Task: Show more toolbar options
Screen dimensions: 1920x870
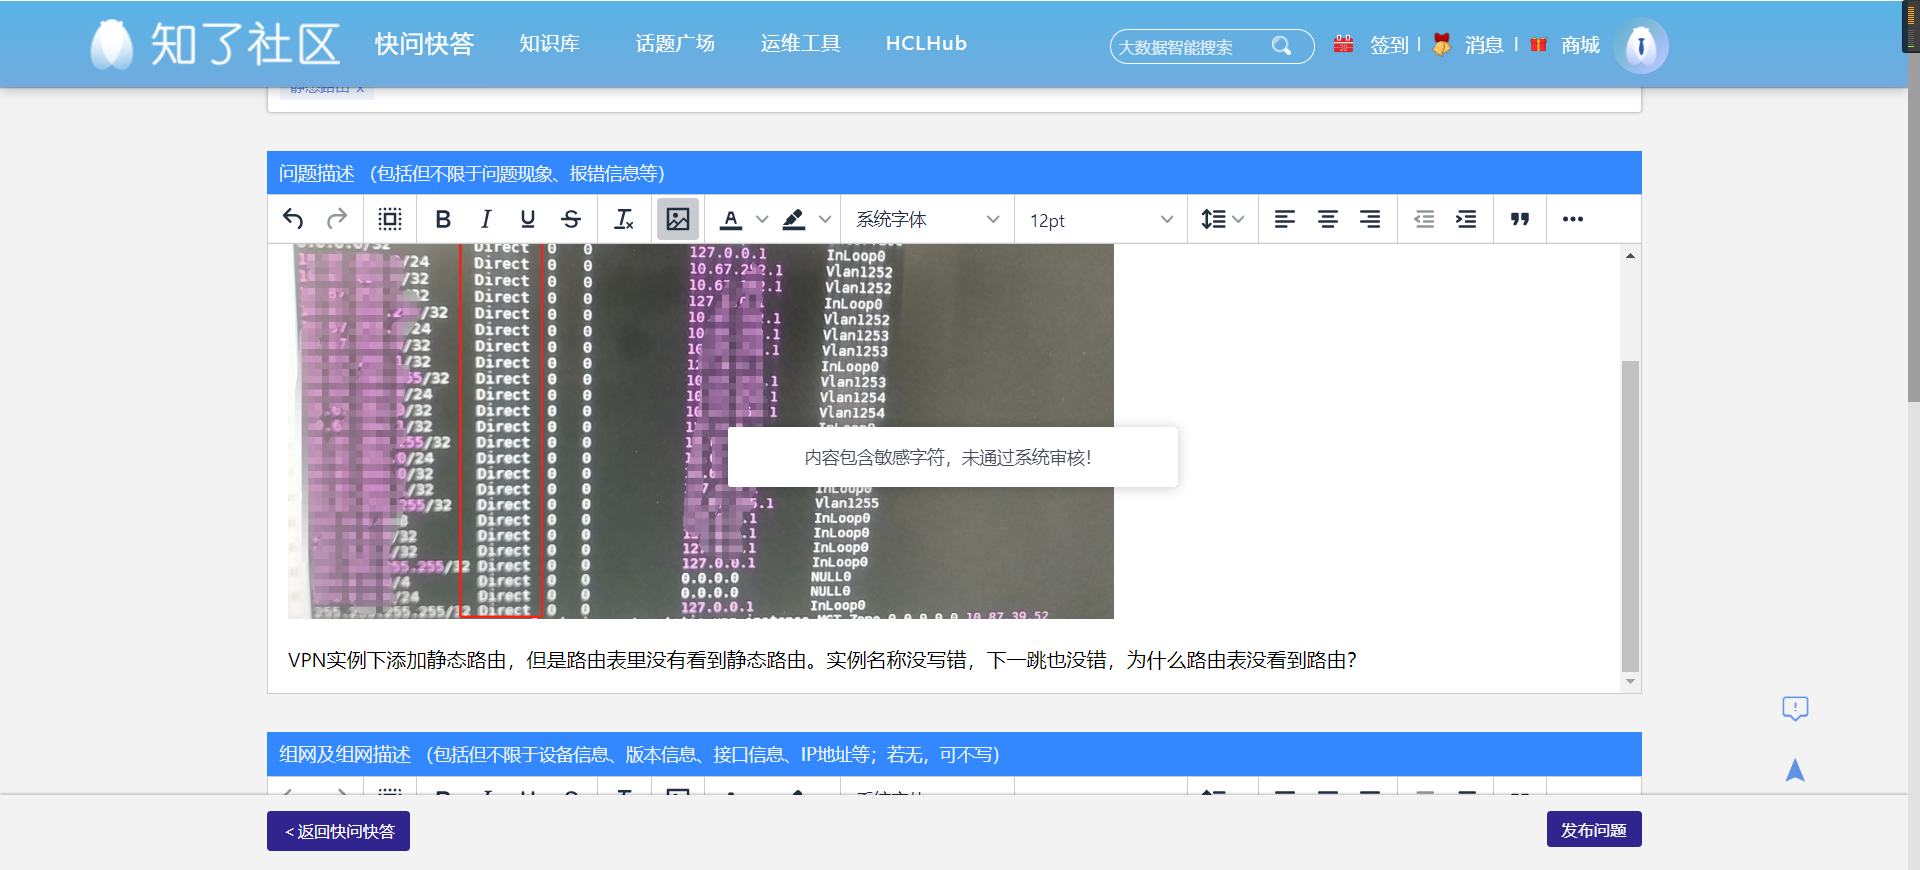Action: pyautogui.click(x=1573, y=219)
